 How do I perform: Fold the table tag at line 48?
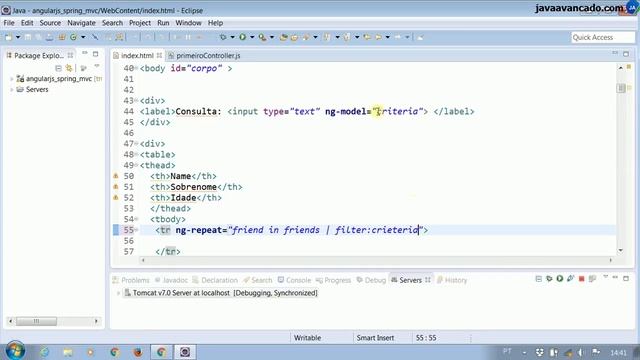(x=136, y=154)
